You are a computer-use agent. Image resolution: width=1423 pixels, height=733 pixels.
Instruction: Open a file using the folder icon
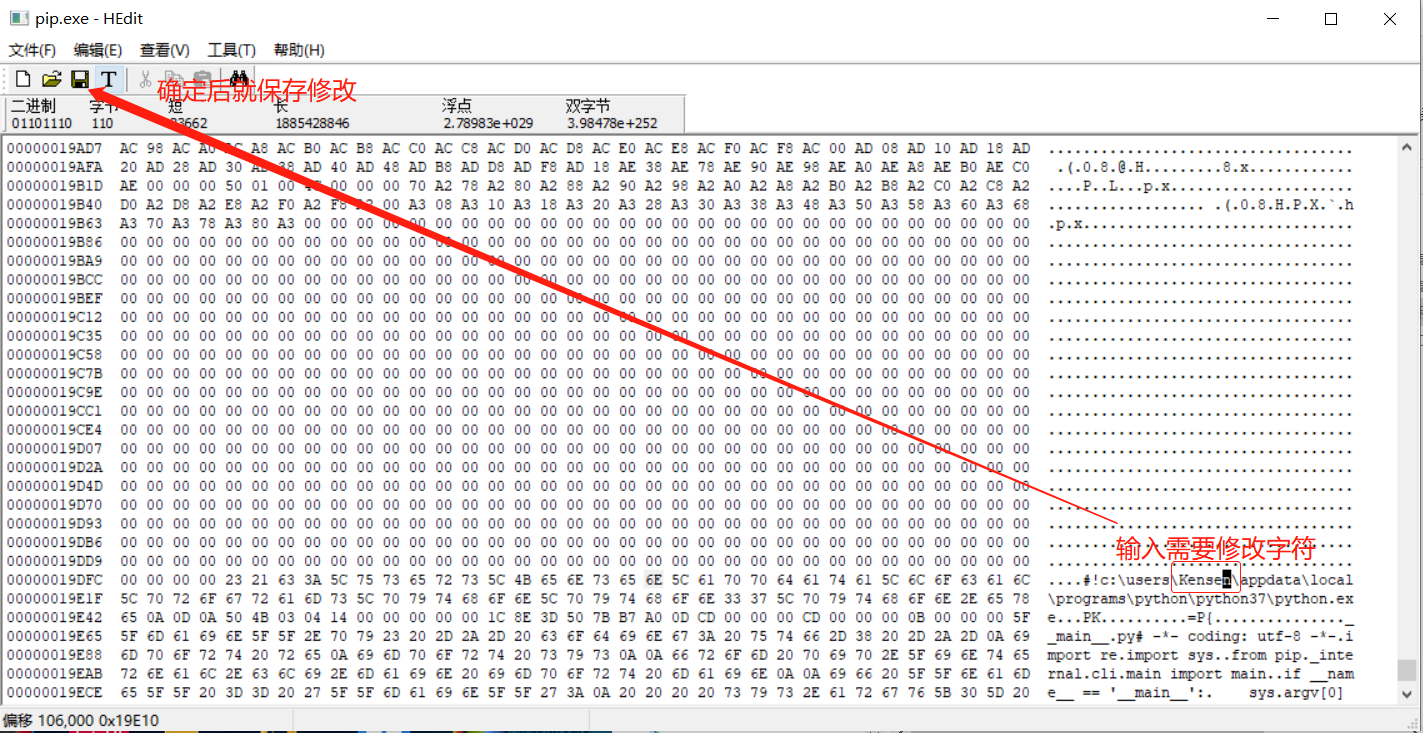(x=51, y=79)
